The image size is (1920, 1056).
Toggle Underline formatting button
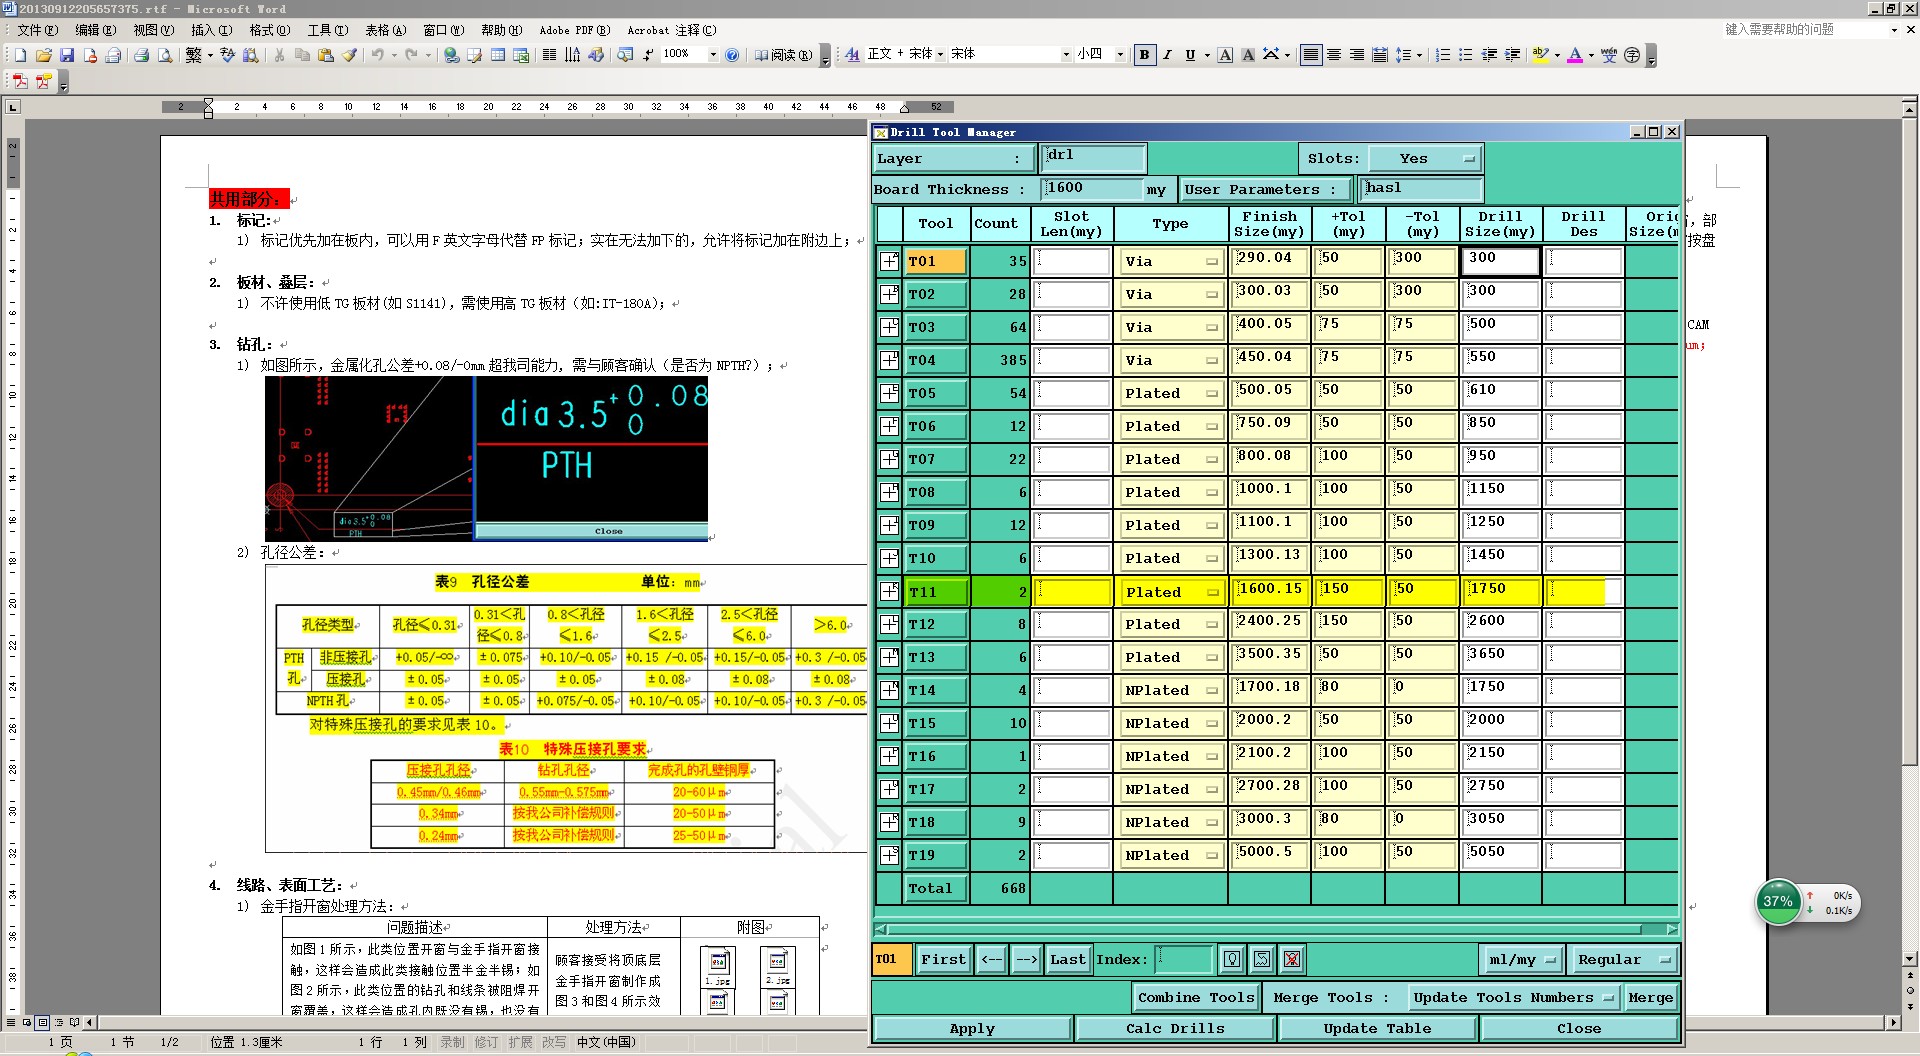pos(1190,55)
